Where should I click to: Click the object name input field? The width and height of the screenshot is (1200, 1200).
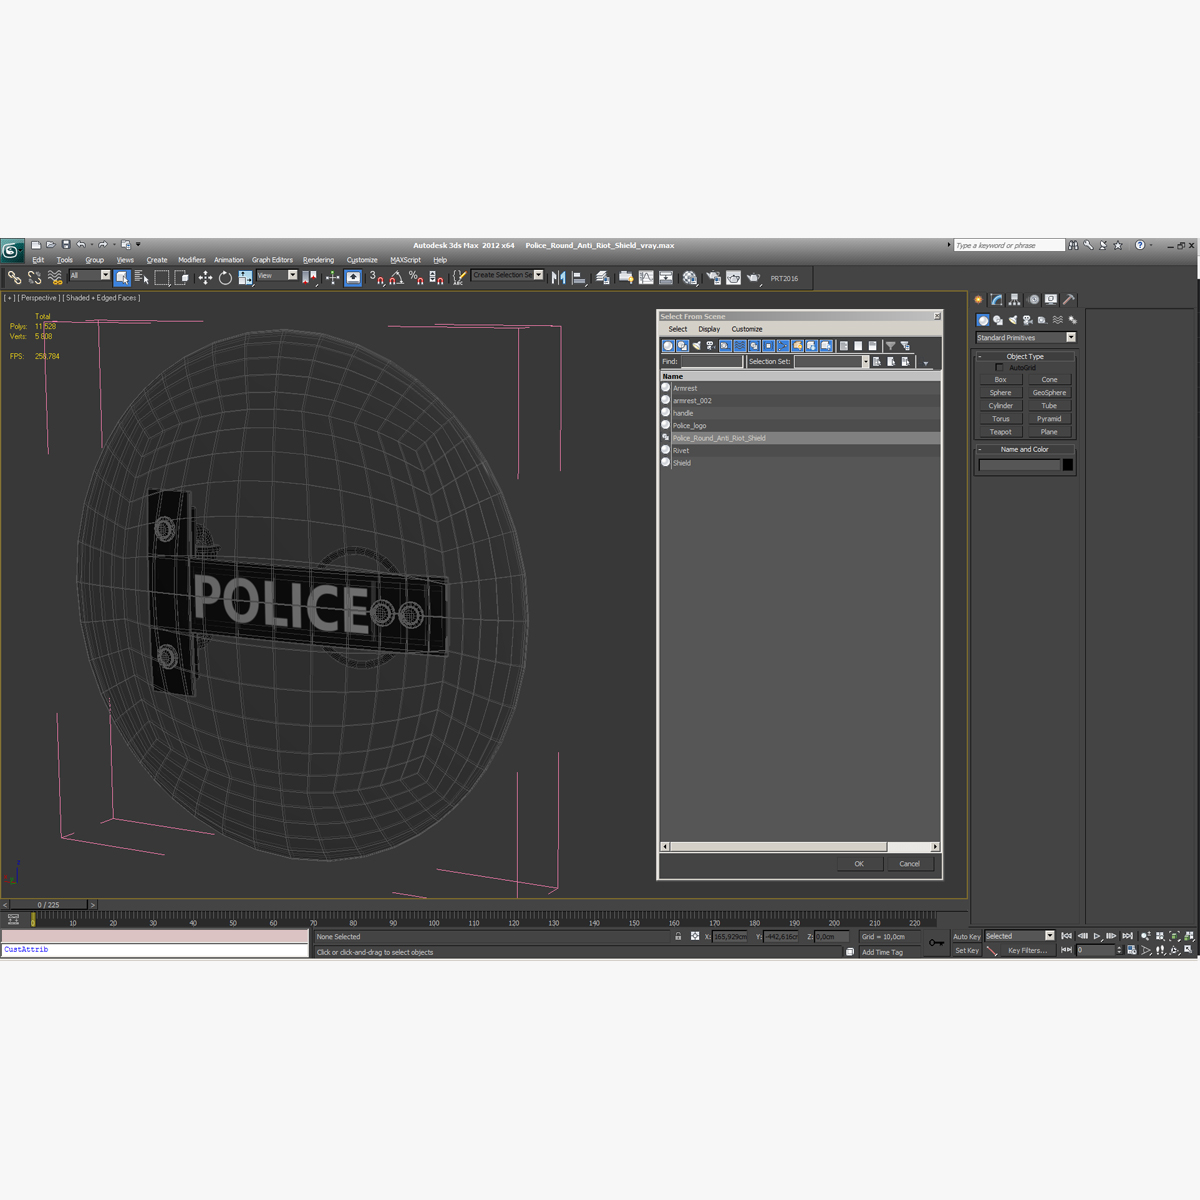click(x=1019, y=465)
